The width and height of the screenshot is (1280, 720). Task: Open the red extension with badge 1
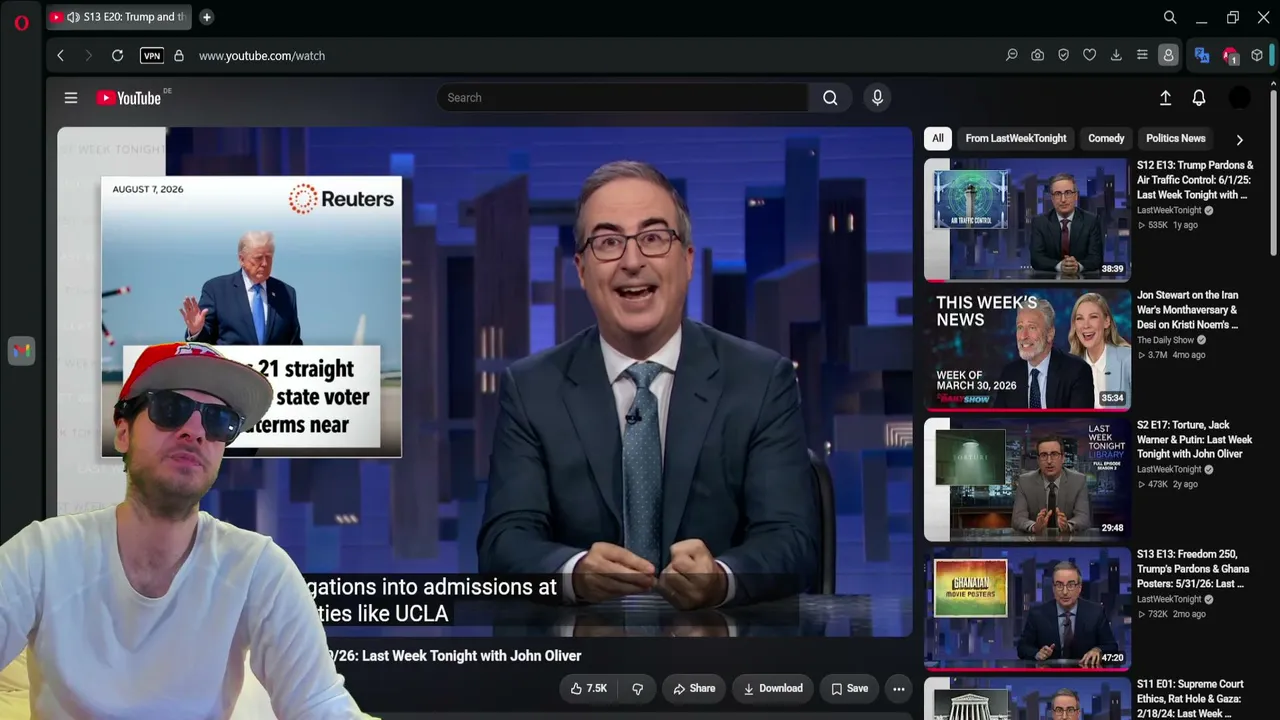pyautogui.click(x=1230, y=56)
